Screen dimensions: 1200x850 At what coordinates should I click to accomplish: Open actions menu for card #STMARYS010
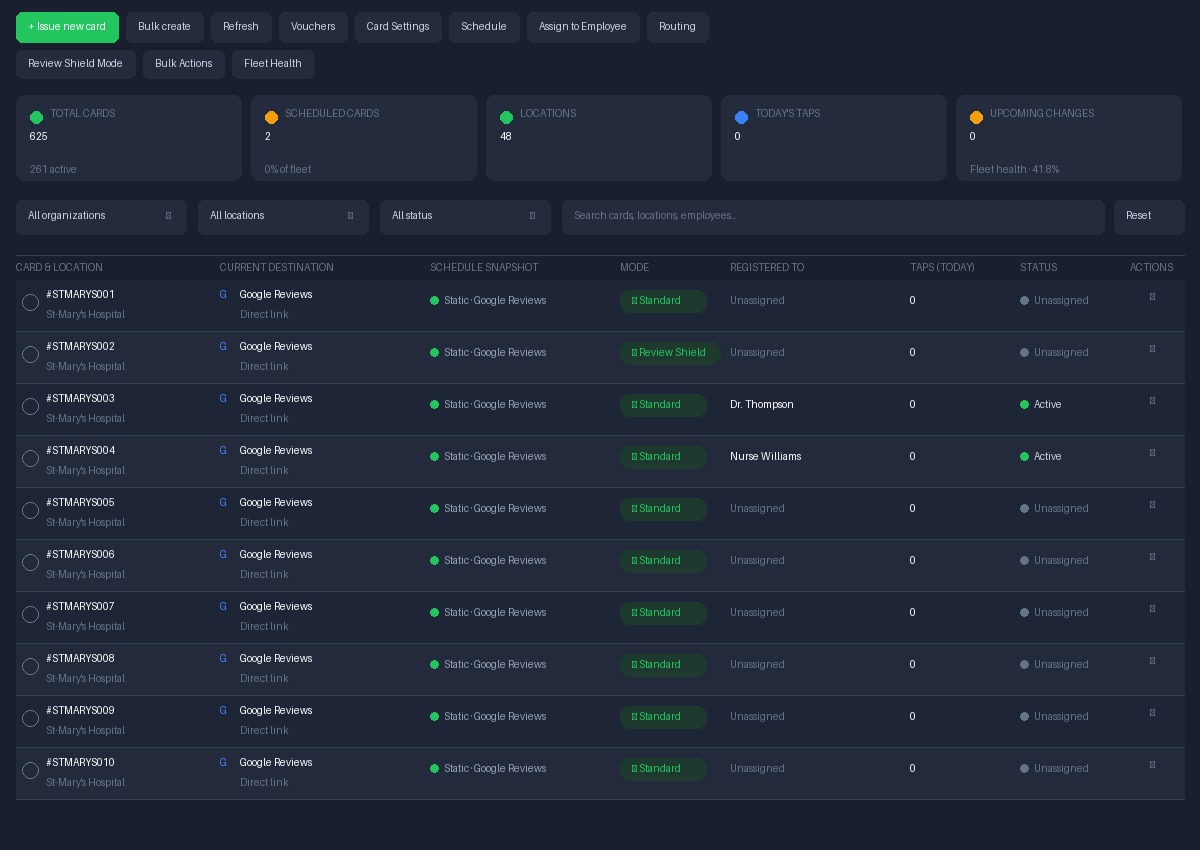(1152, 765)
